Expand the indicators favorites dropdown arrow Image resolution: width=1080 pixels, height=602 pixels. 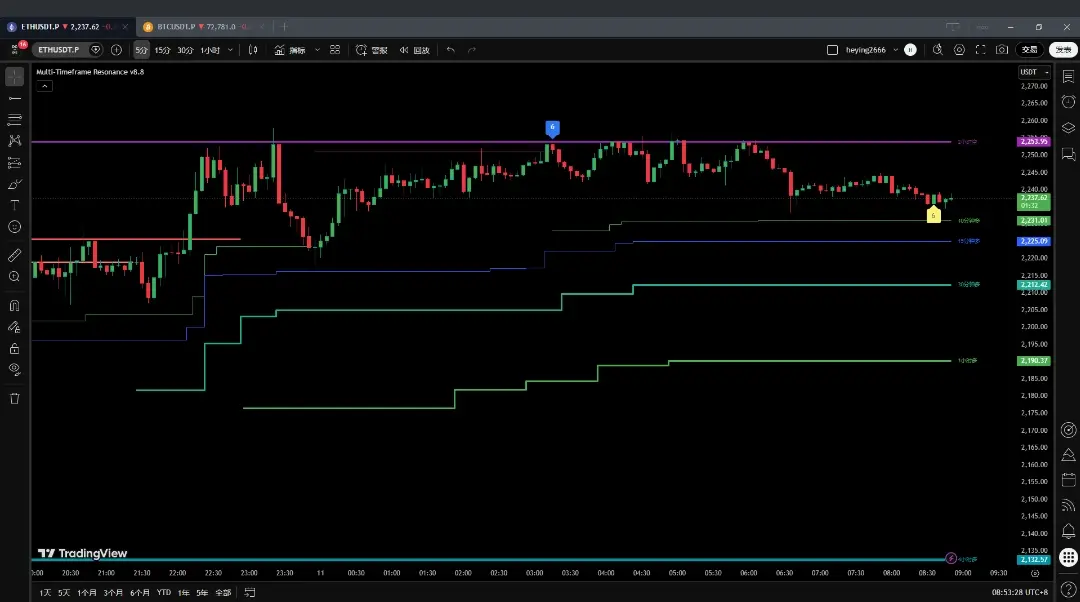tap(317, 50)
